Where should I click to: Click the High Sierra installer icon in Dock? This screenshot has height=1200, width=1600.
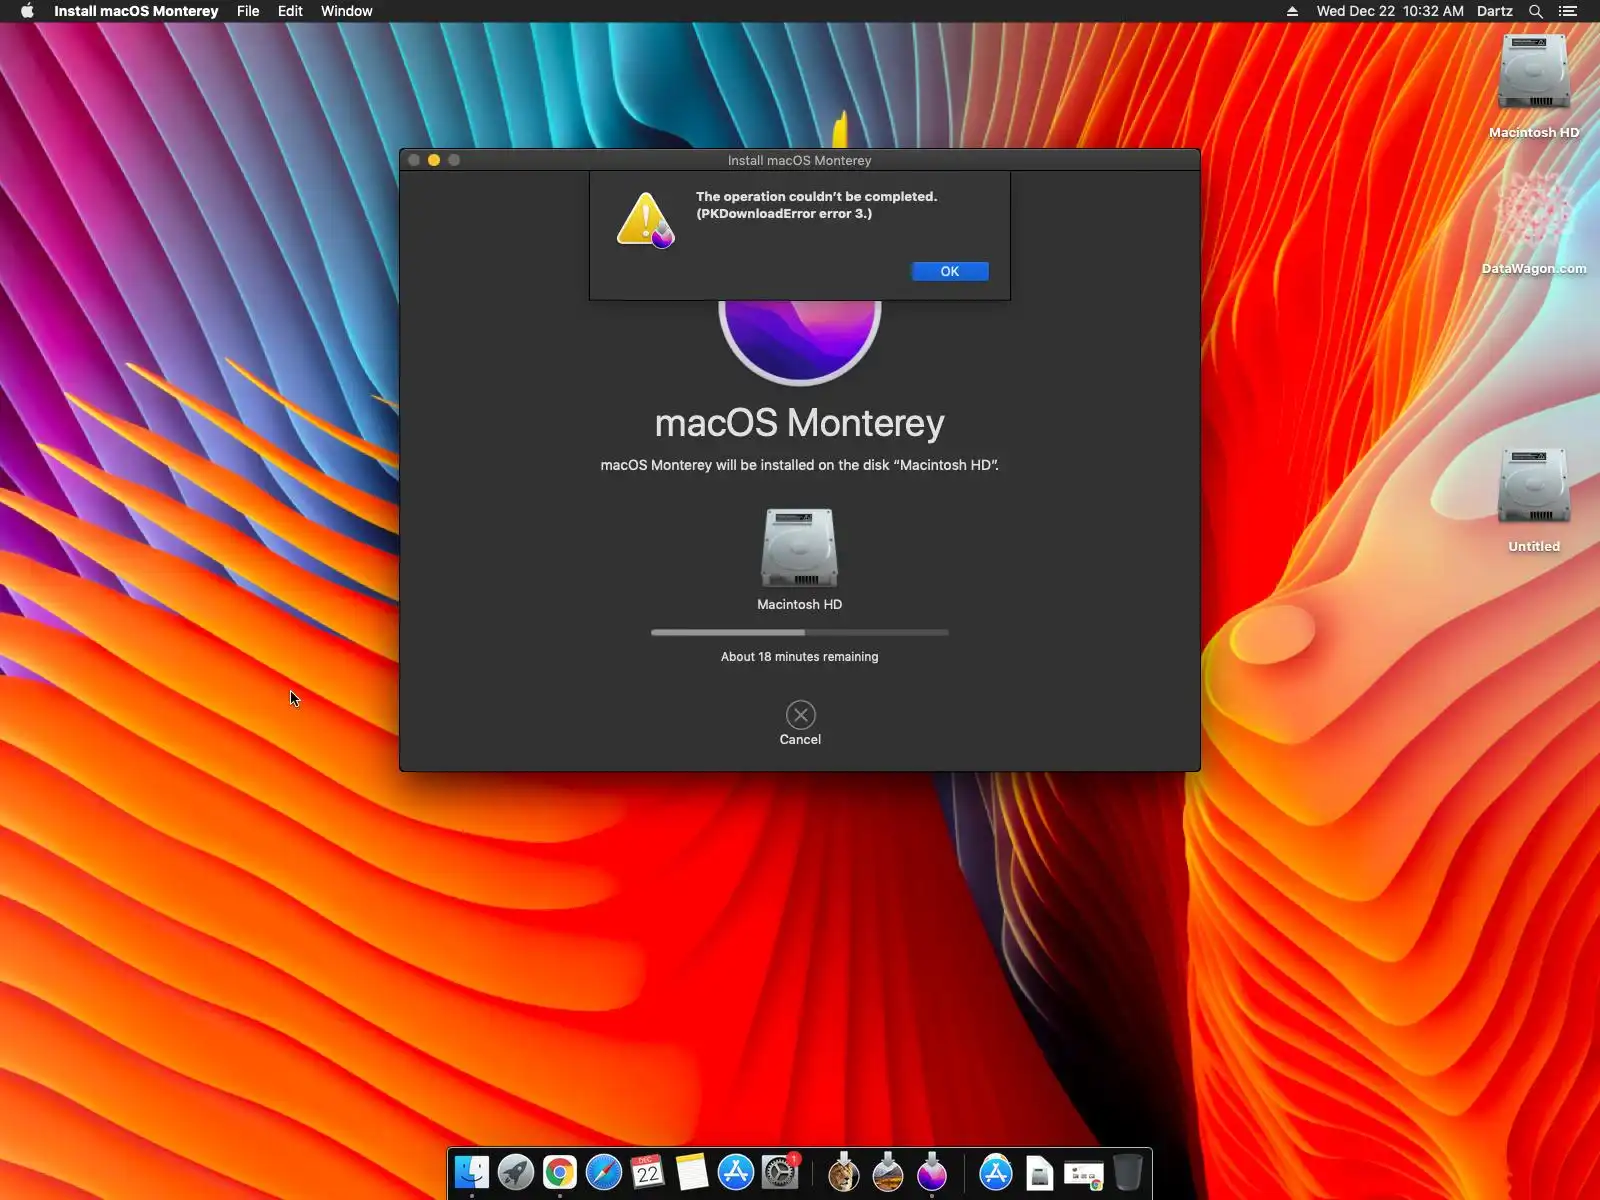[888, 1172]
